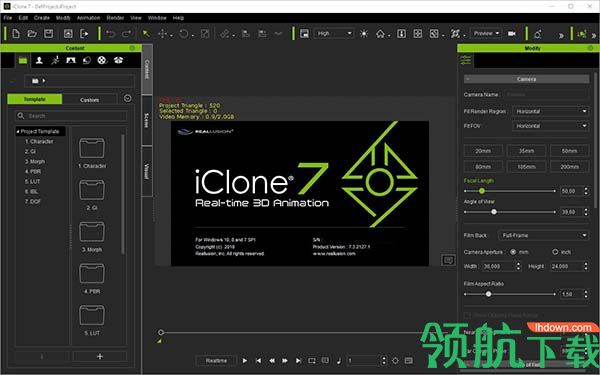Open the Media film reel icon in Content panel
This screenshot has height=375, width=600.
pyautogui.click(x=102, y=60)
